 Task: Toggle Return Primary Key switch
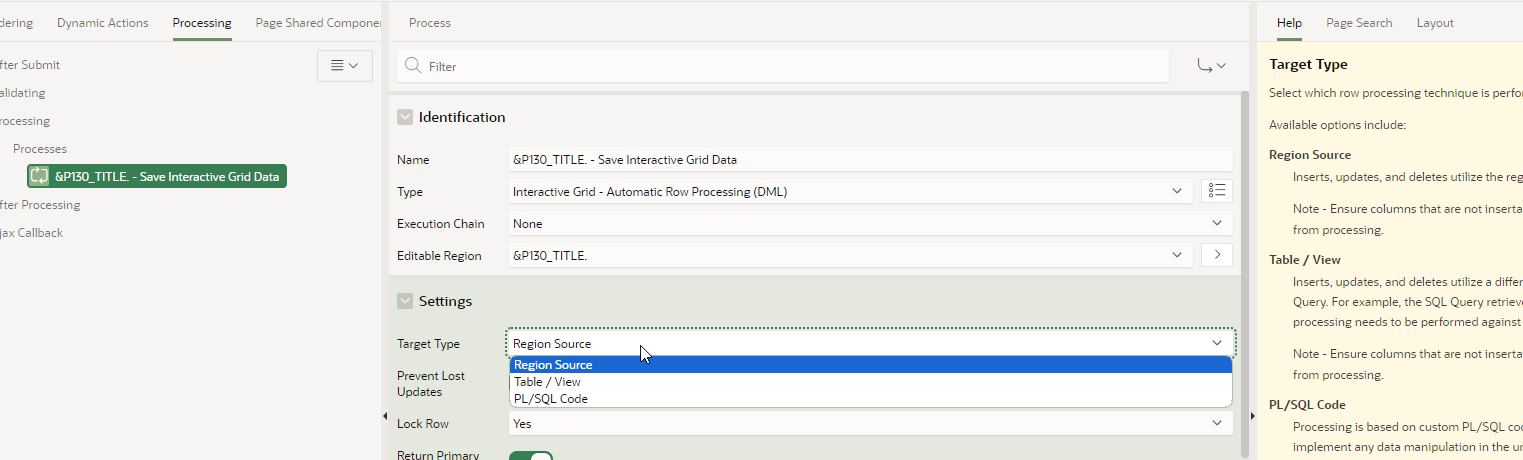531,456
